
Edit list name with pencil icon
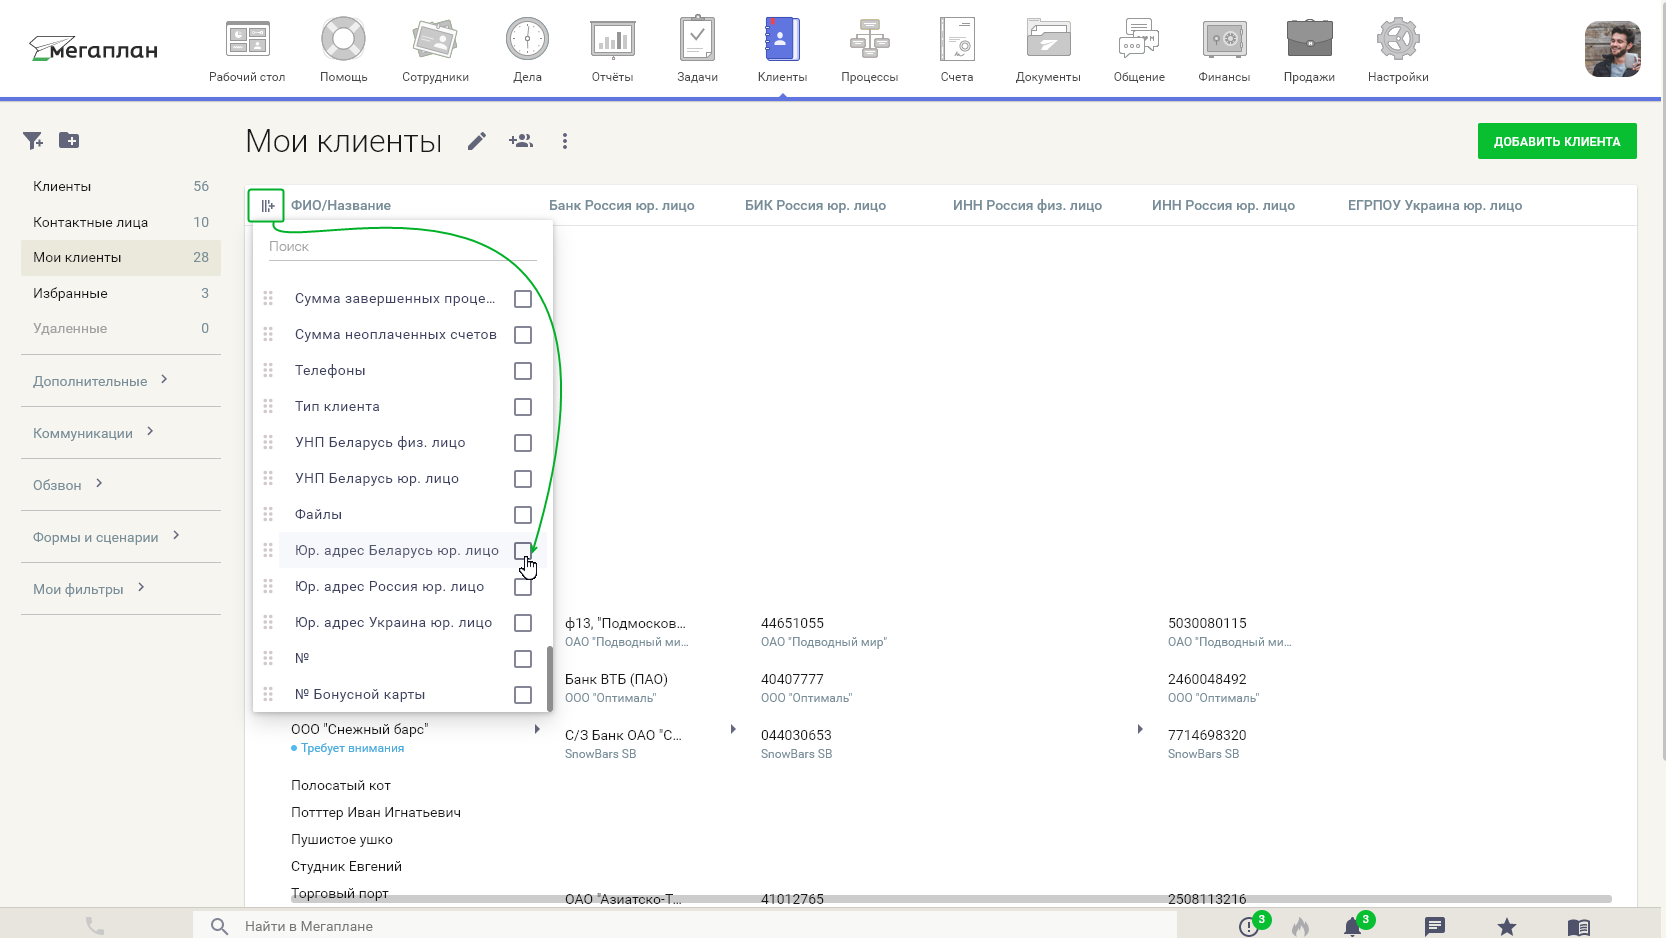coord(477,141)
